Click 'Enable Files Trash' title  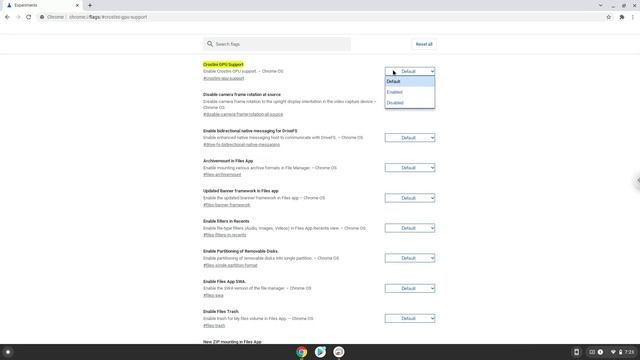221,311
